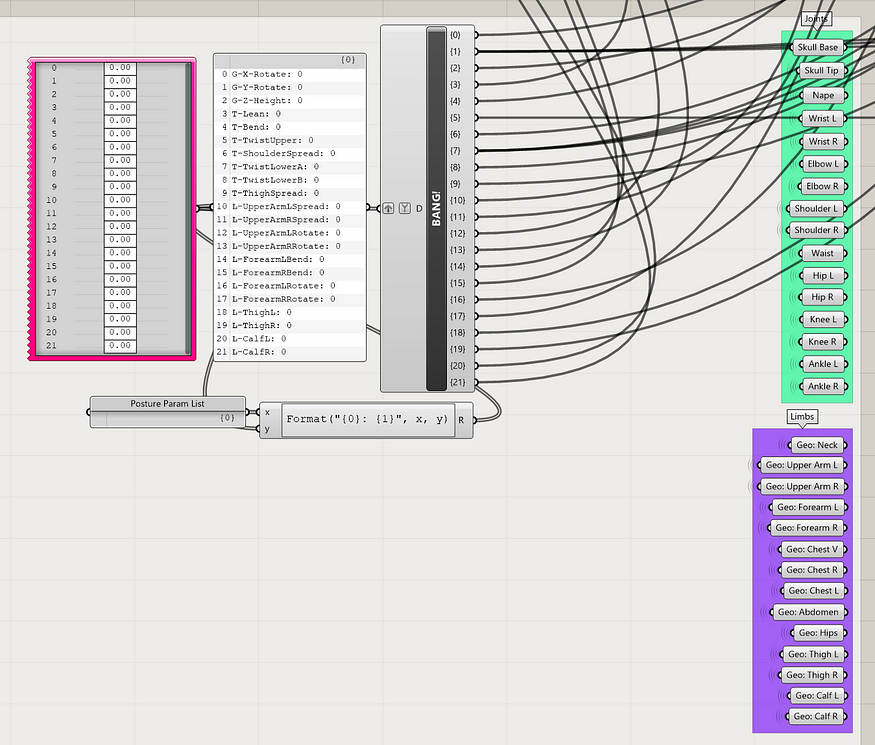875x745 pixels.
Task: Click the 0.00 field on slider row 10
Action: click(120, 200)
